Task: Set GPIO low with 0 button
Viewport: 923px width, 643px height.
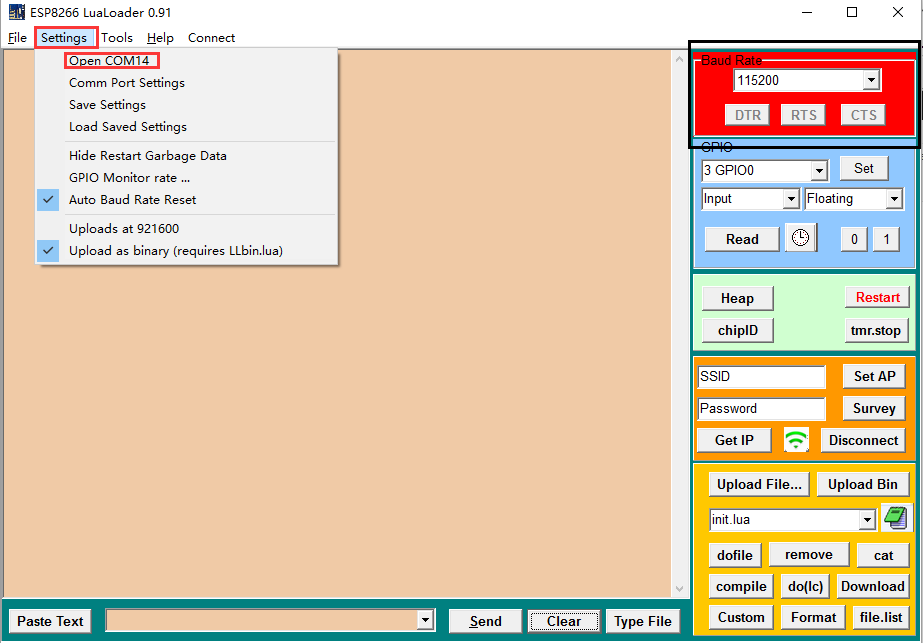Action: click(x=854, y=239)
